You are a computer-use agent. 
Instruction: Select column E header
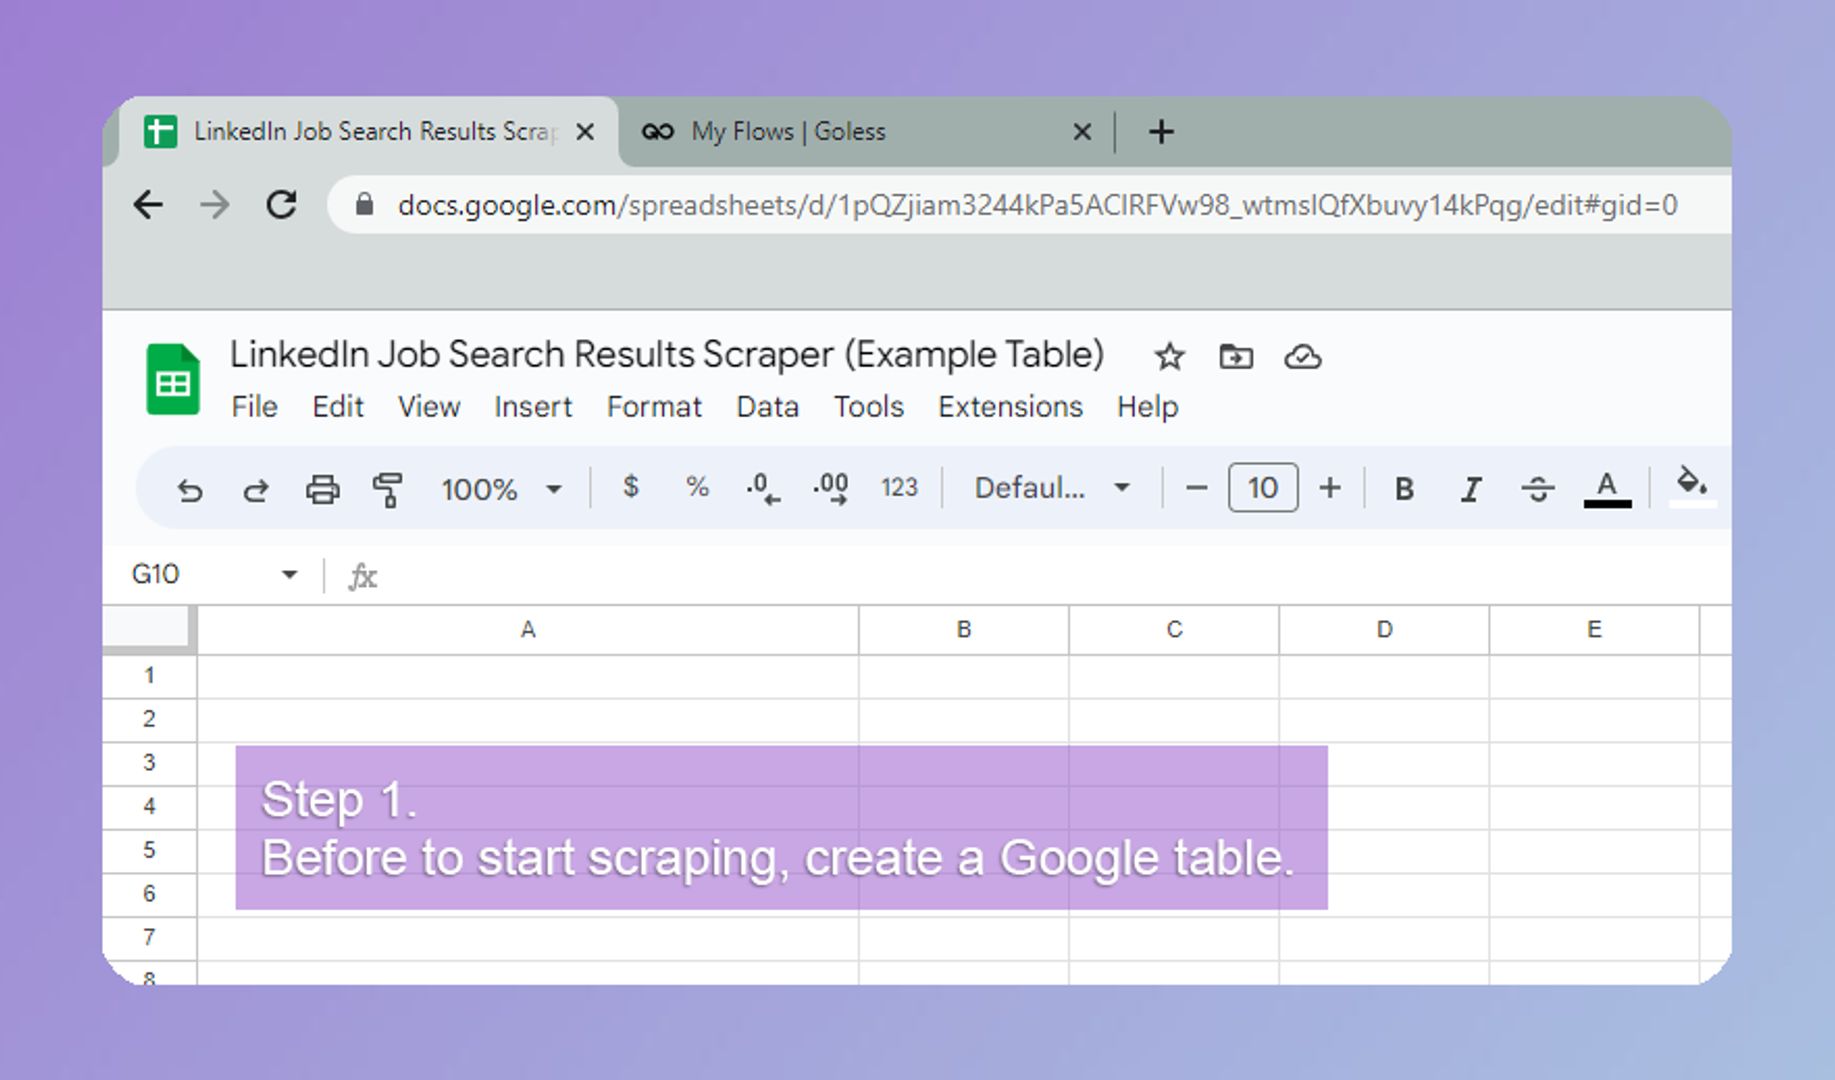click(1594, 630)
